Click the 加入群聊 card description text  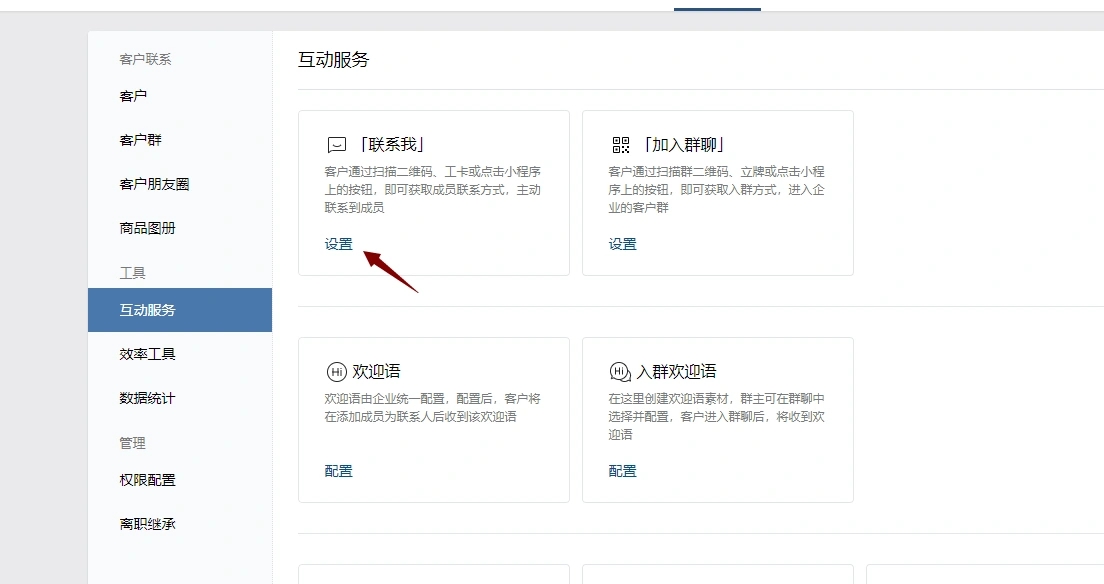(x=716, y=190)
